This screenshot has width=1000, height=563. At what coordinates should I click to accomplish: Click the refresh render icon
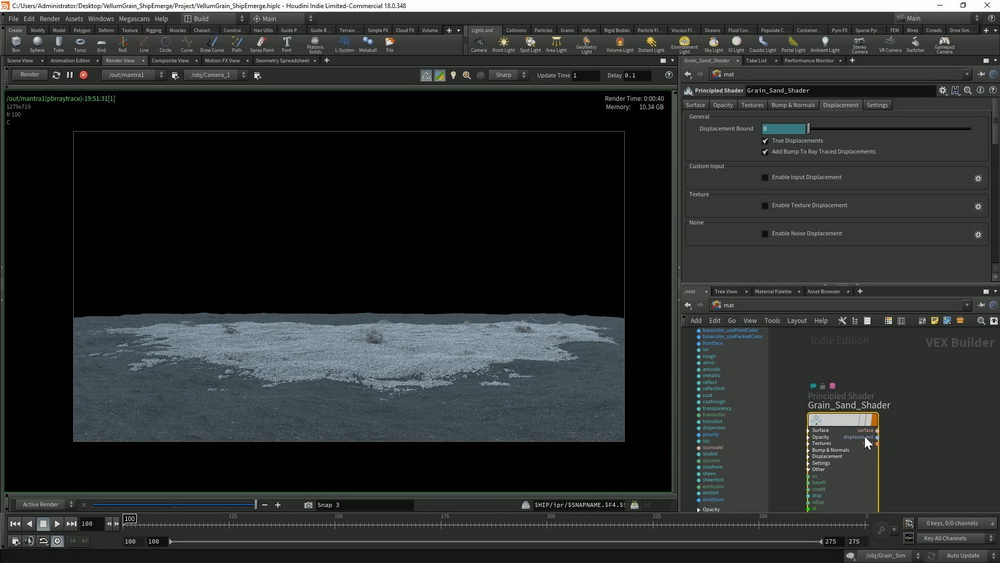click(x=56, y=75)
